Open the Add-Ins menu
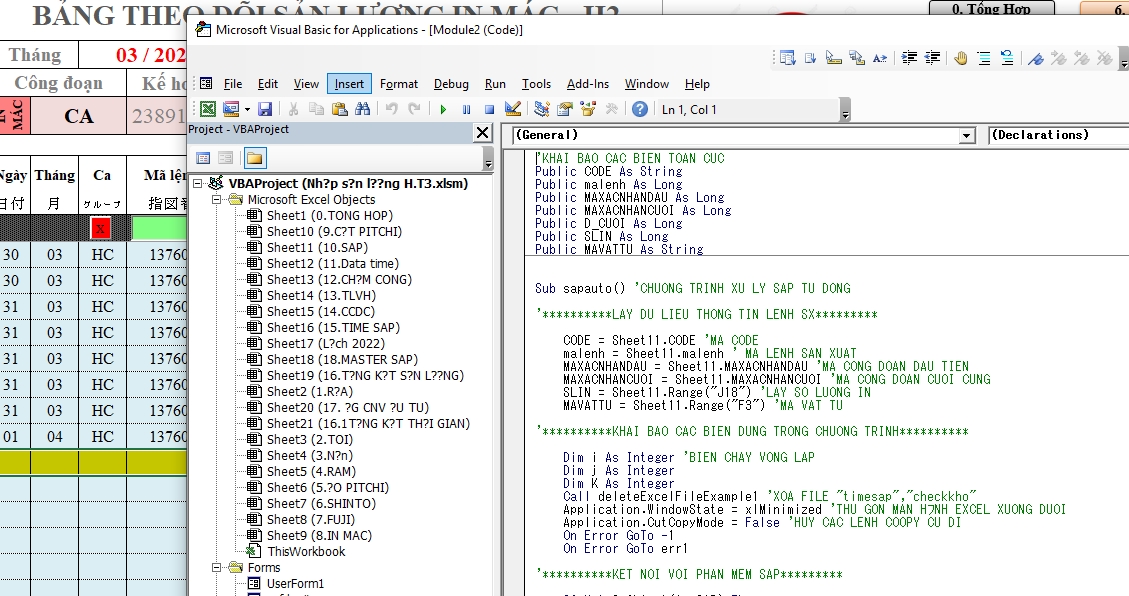1129x596 pixels. click(588, 84)
